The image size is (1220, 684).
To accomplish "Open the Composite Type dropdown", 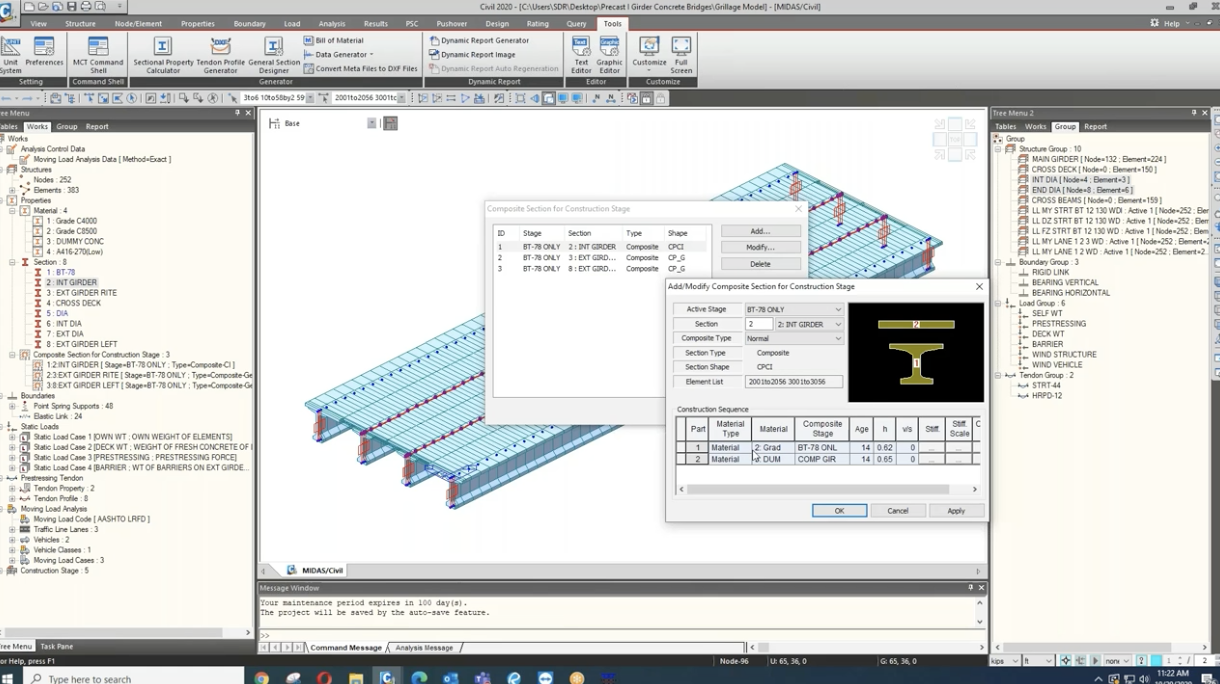I will [794, 339].
